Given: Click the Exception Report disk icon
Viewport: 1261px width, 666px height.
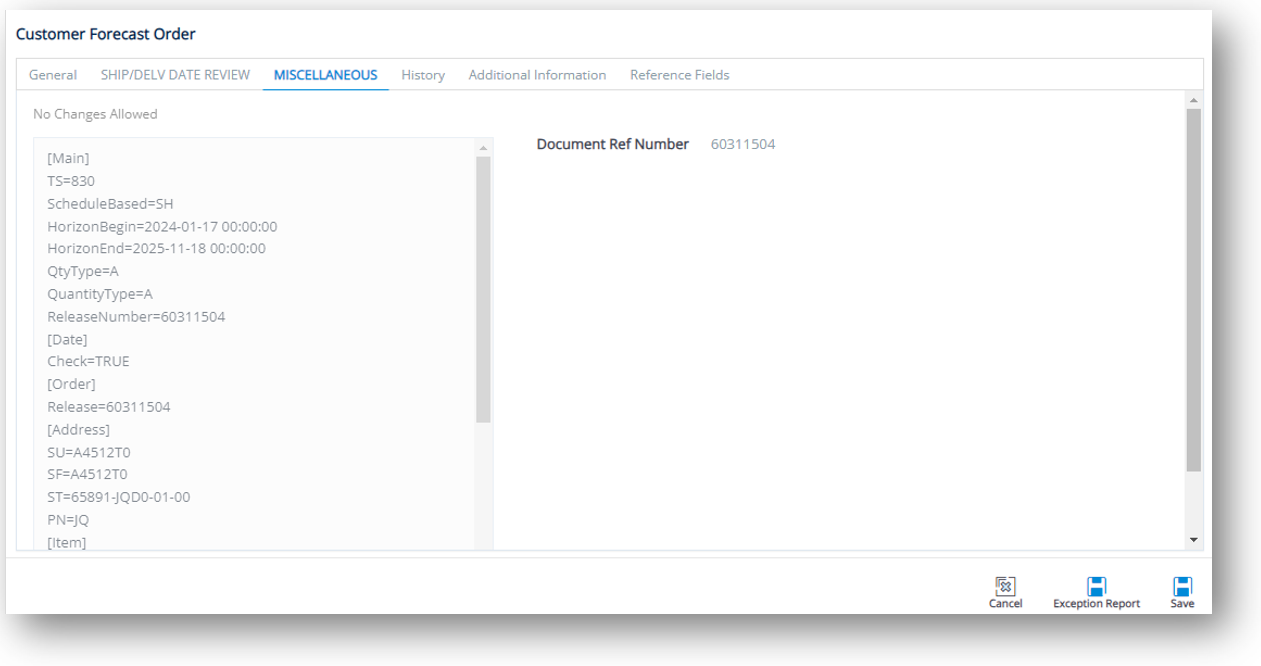Looking at the screenshot, I should click(1096, 586).
